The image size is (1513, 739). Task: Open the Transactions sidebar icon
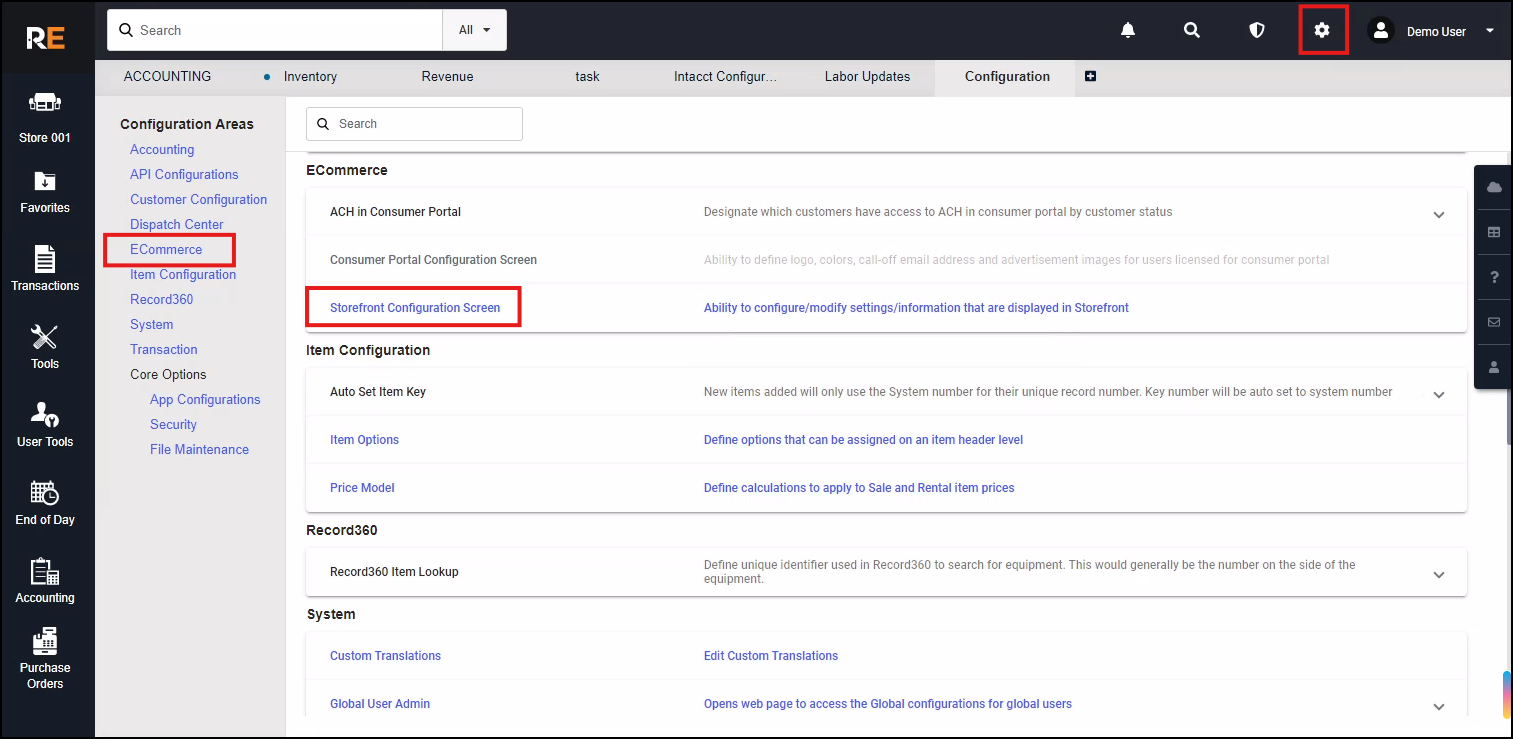tap(45, 269)
